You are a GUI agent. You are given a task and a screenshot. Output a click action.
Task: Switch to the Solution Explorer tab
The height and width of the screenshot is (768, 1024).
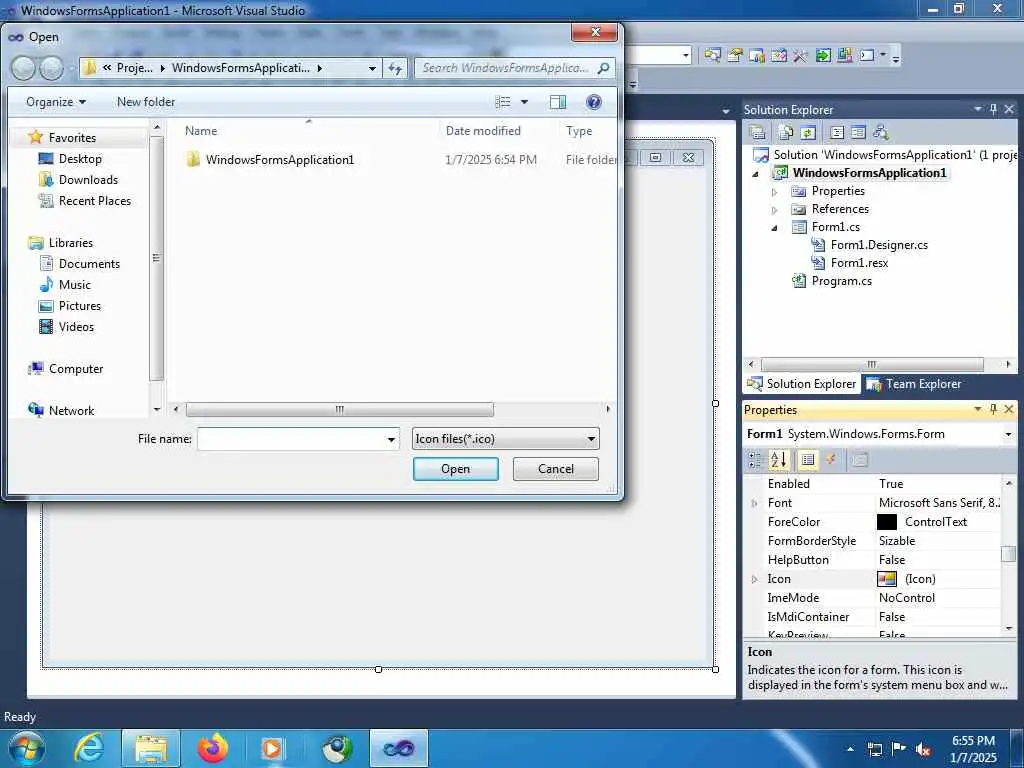click(801, 384)
